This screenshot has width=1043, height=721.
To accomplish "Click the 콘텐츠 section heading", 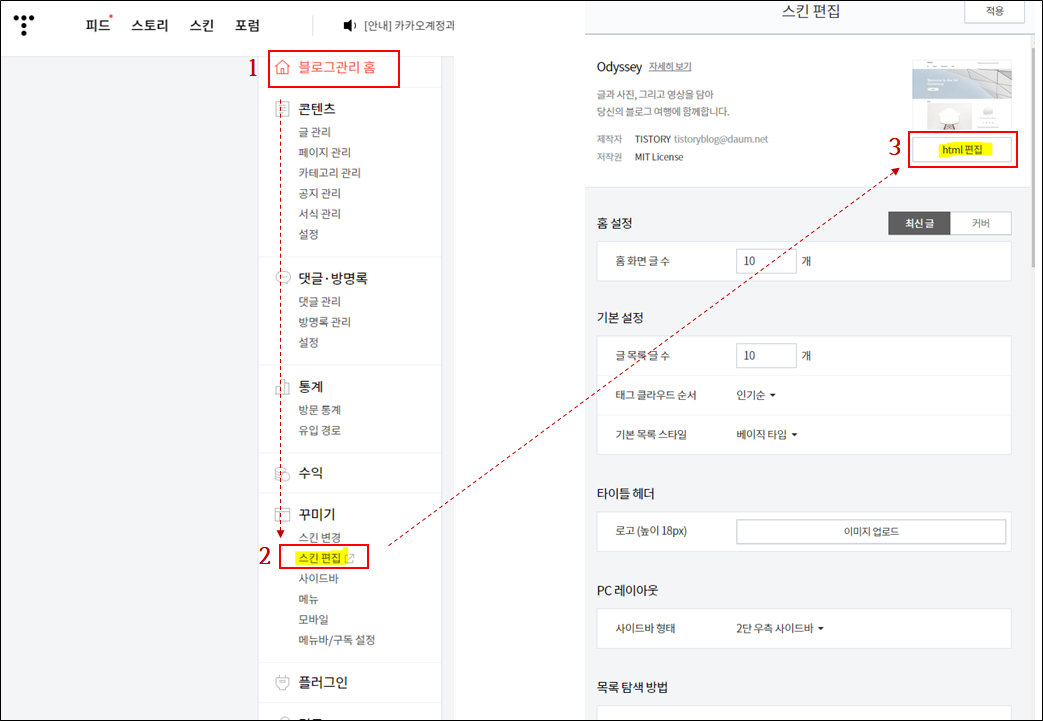I will (x=317, y=108).
